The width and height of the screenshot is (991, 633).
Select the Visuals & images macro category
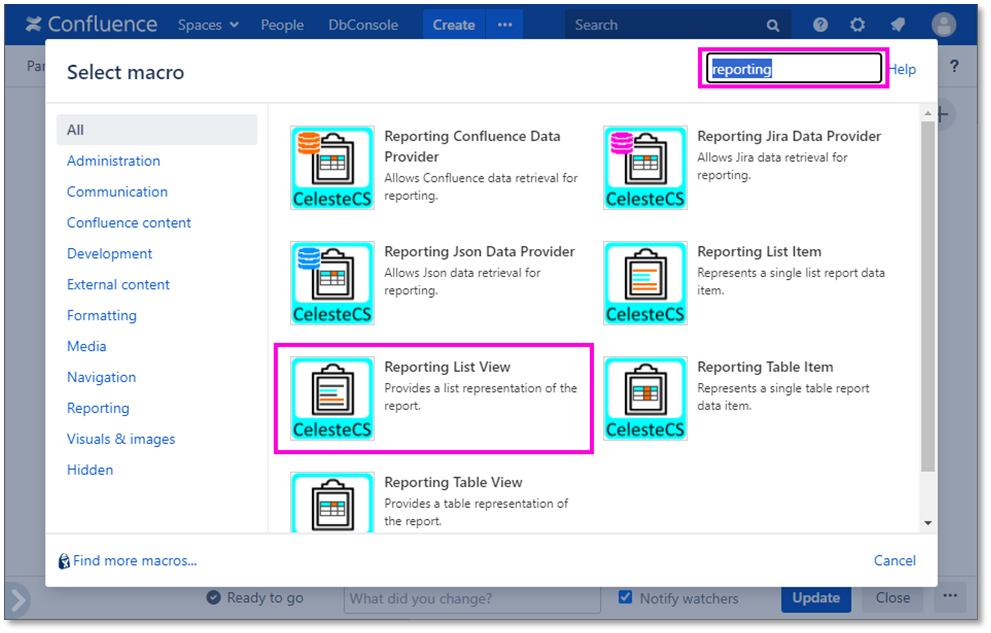coord(121,440)
